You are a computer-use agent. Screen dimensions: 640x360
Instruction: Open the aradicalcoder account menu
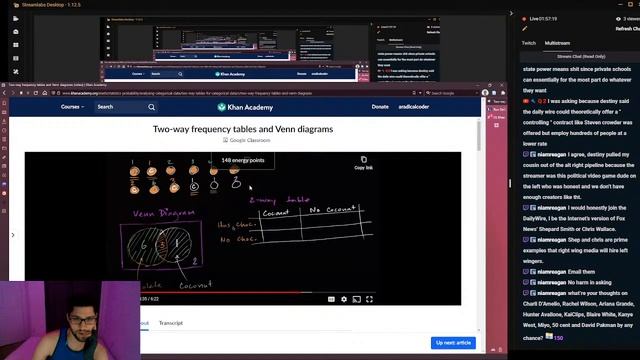pyautogui.click(x=413, y=107)
